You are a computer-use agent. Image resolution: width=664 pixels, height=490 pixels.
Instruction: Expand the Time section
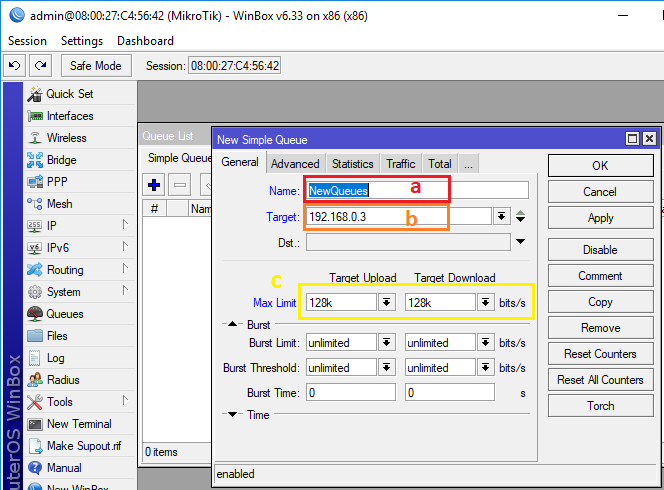232,414
